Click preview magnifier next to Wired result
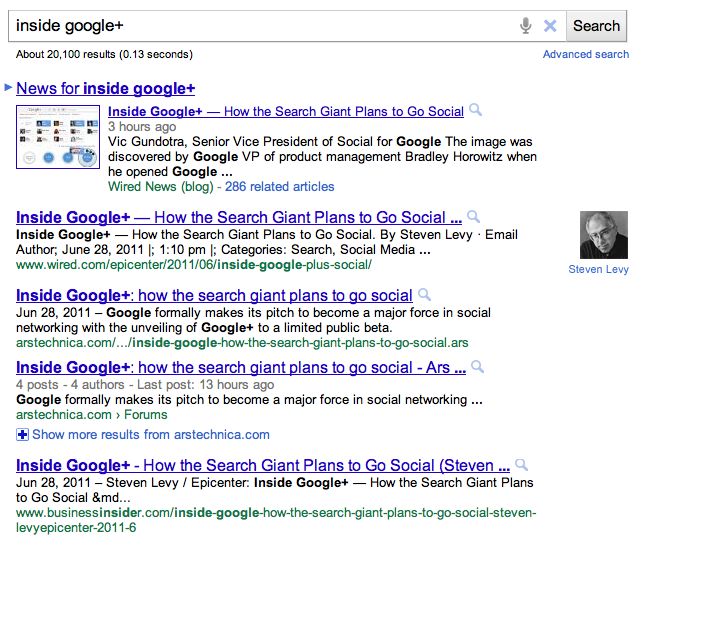The height and width of the screenshot is (631, 705). pyautogui.click(x=473, y=217)
